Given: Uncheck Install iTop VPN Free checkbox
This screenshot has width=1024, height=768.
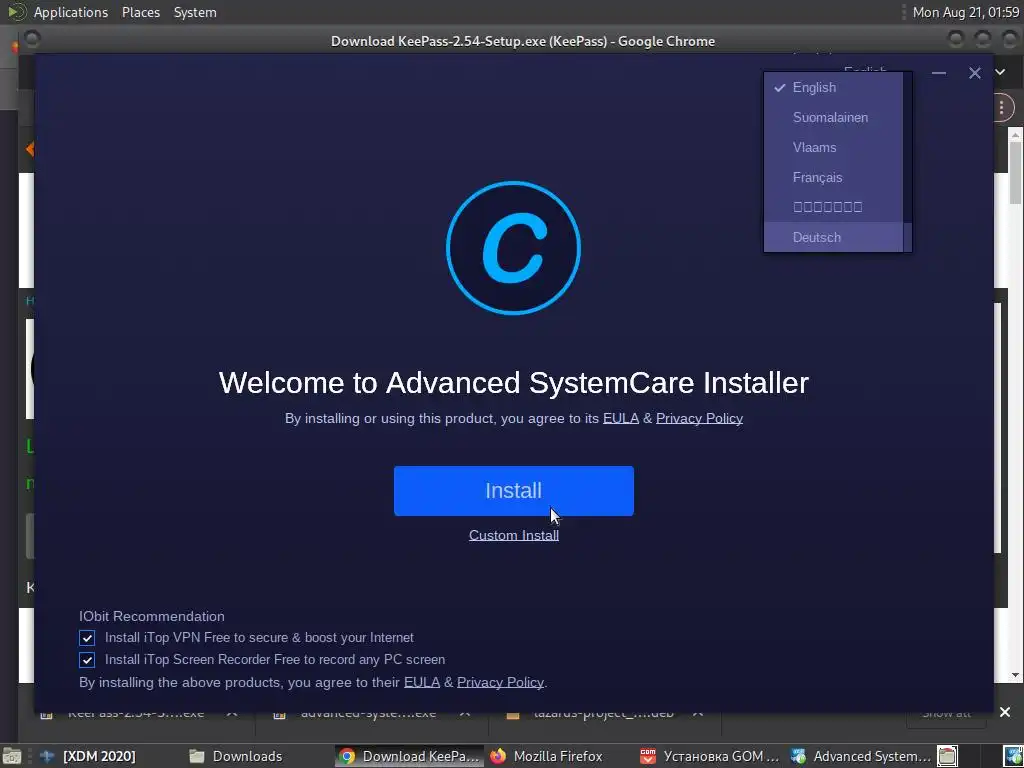Looking at the screenshot, I should point(87,637).
